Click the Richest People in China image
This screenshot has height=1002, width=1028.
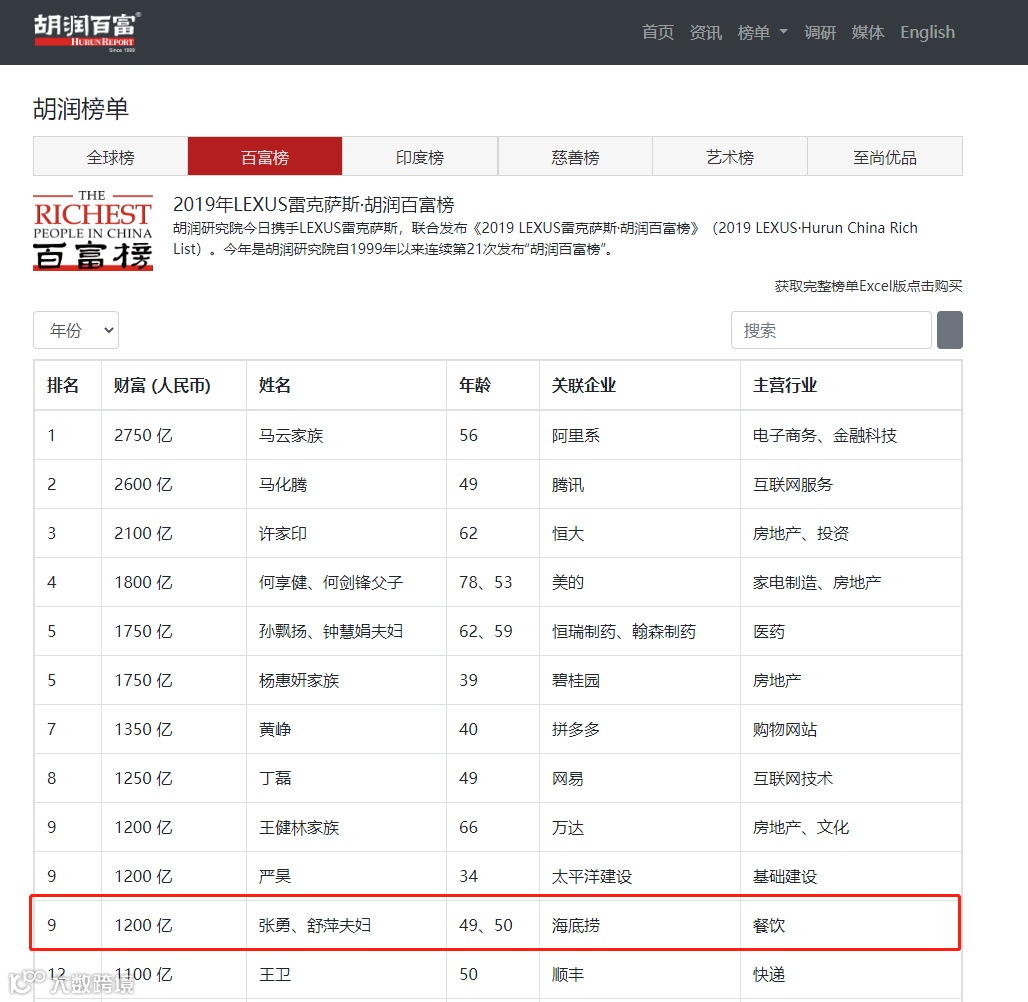pyautogui.click(x=93, y=230)
